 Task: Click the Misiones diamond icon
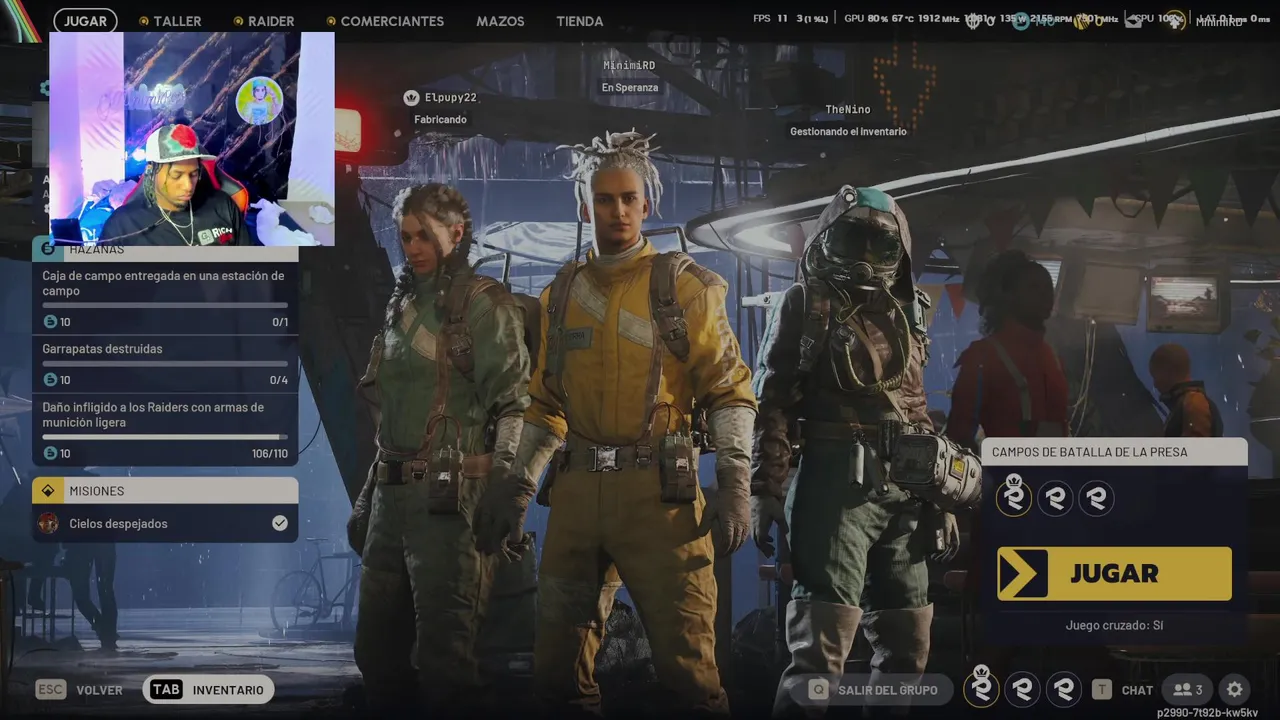[x=48, y=491]
